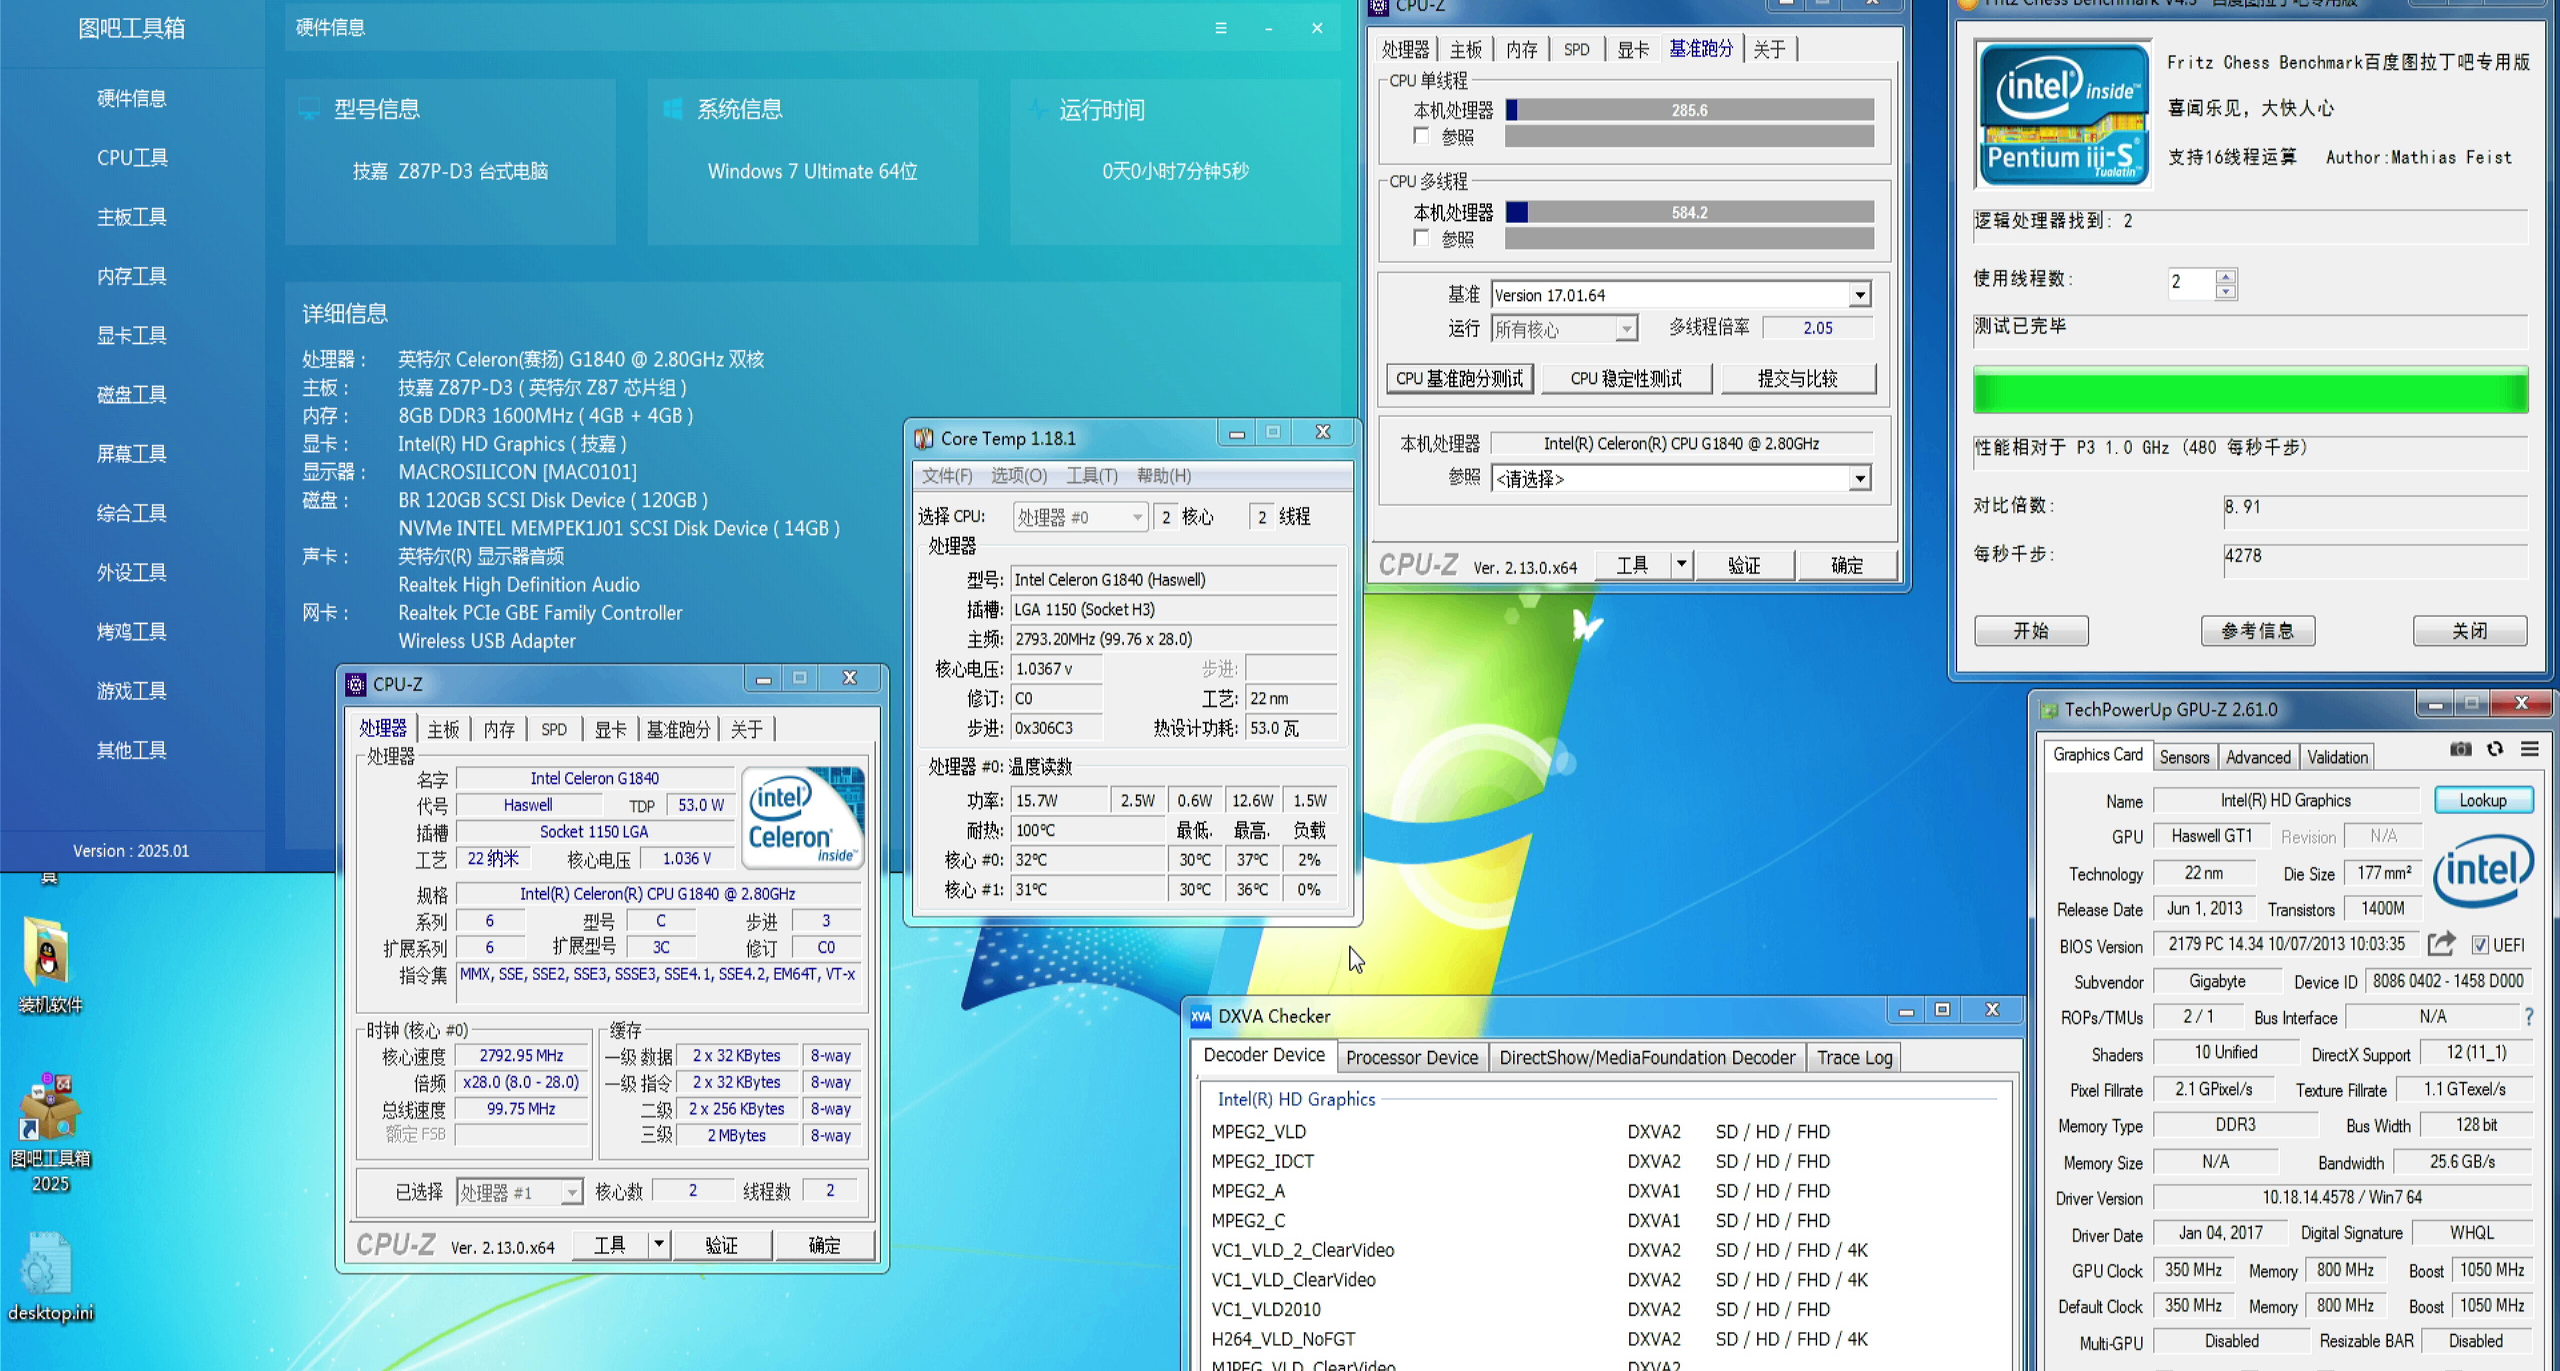The image size is (2560, 1371).
Task: Open the Sensors tab in GPU-Z
Action: pyautogui.click(x=2184, y=757)
